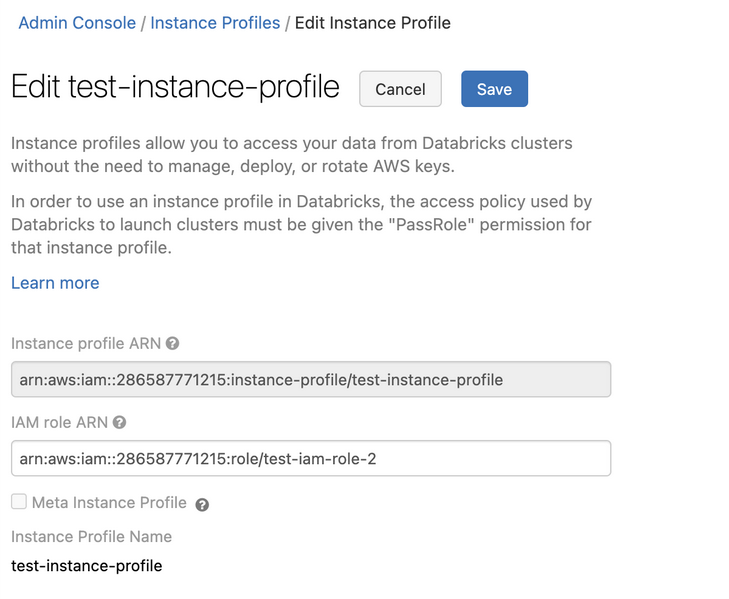
Task: Click the help icon next to IAM role ARN
Action: click(x=119, y=423)
